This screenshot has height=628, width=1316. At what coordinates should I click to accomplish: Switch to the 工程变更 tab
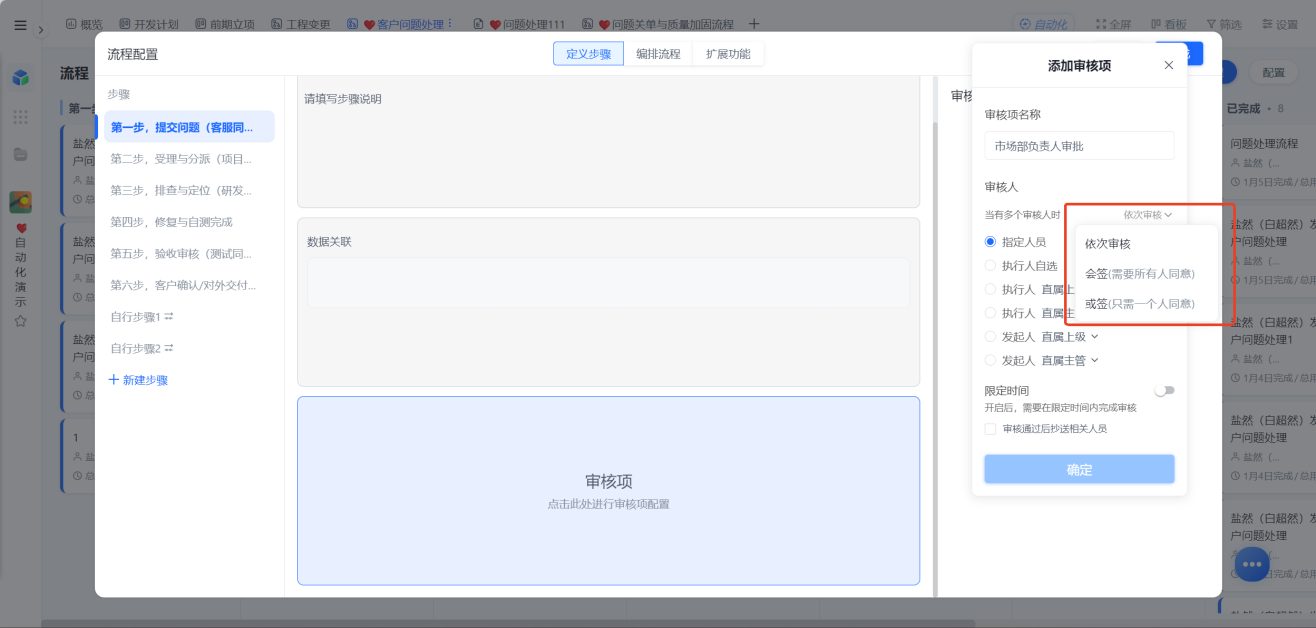300,24
